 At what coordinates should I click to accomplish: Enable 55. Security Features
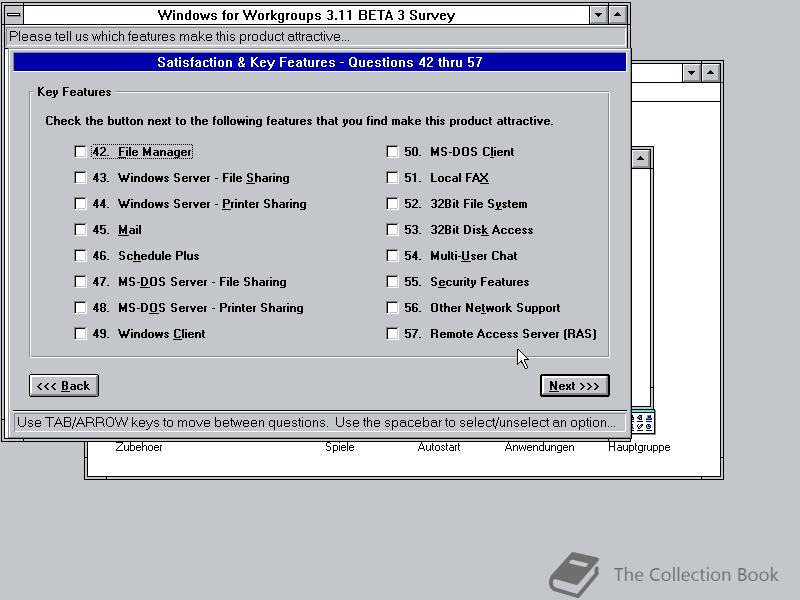pos(392,282)
